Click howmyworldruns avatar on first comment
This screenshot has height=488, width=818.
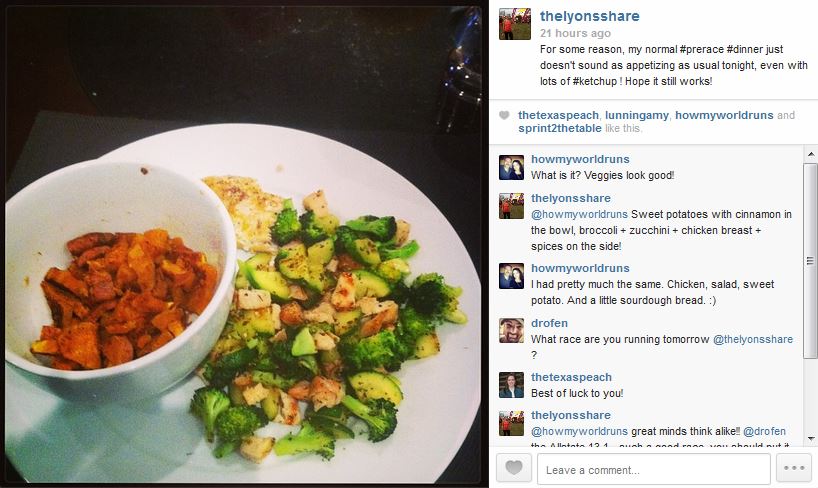click(x=511, y=168)
